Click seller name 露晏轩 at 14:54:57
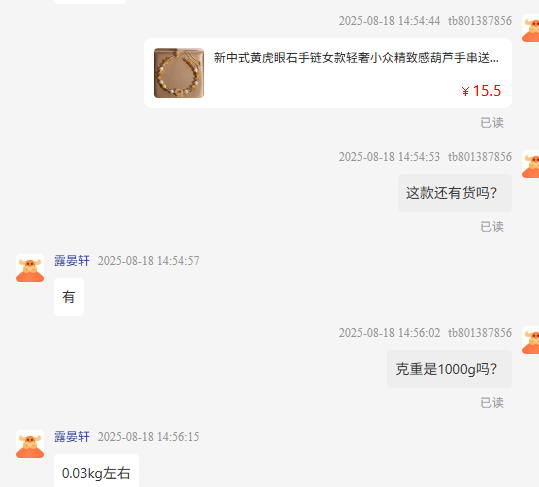539x487 pixels. (x=72, y=261)
